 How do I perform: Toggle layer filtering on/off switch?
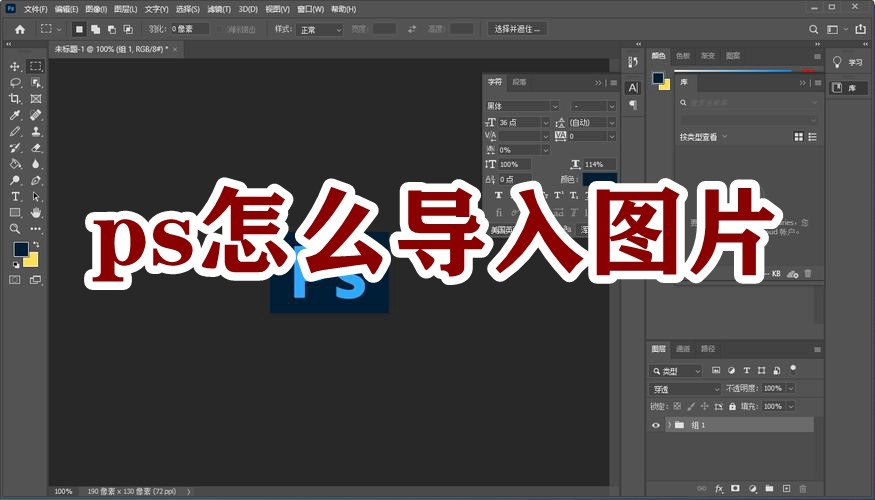[793, 369]
